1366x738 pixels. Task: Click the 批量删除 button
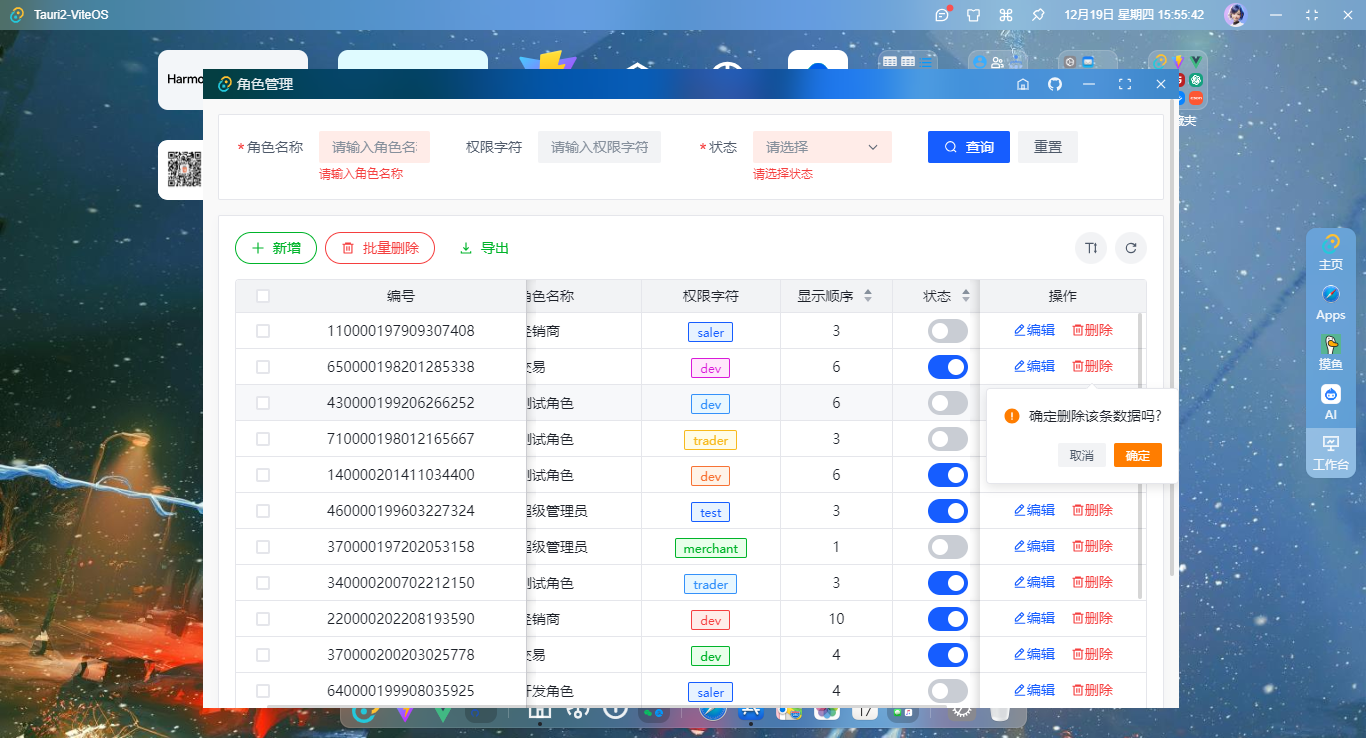tap(380, 248)
